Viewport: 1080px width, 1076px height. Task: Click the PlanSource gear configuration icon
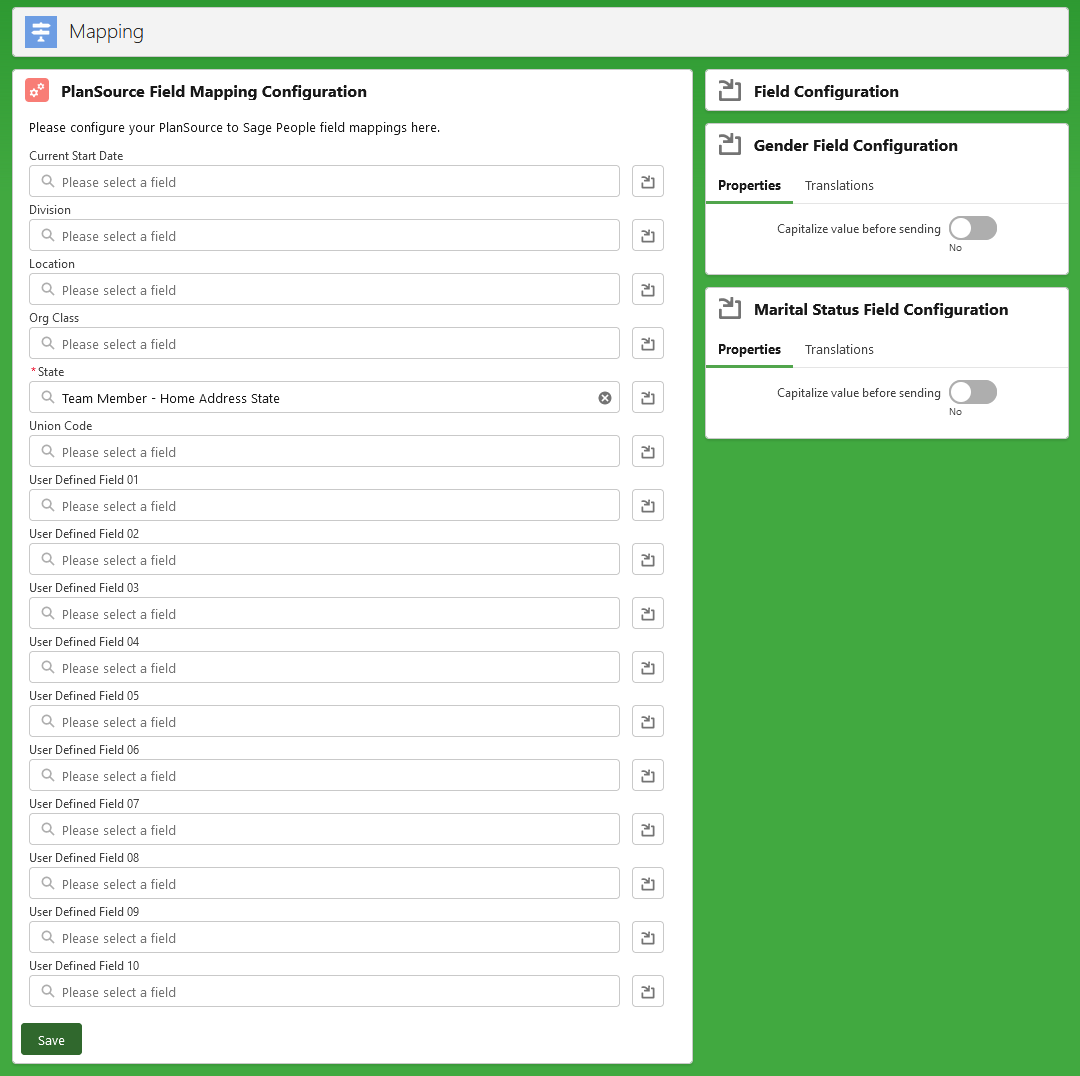coord(37,90)
